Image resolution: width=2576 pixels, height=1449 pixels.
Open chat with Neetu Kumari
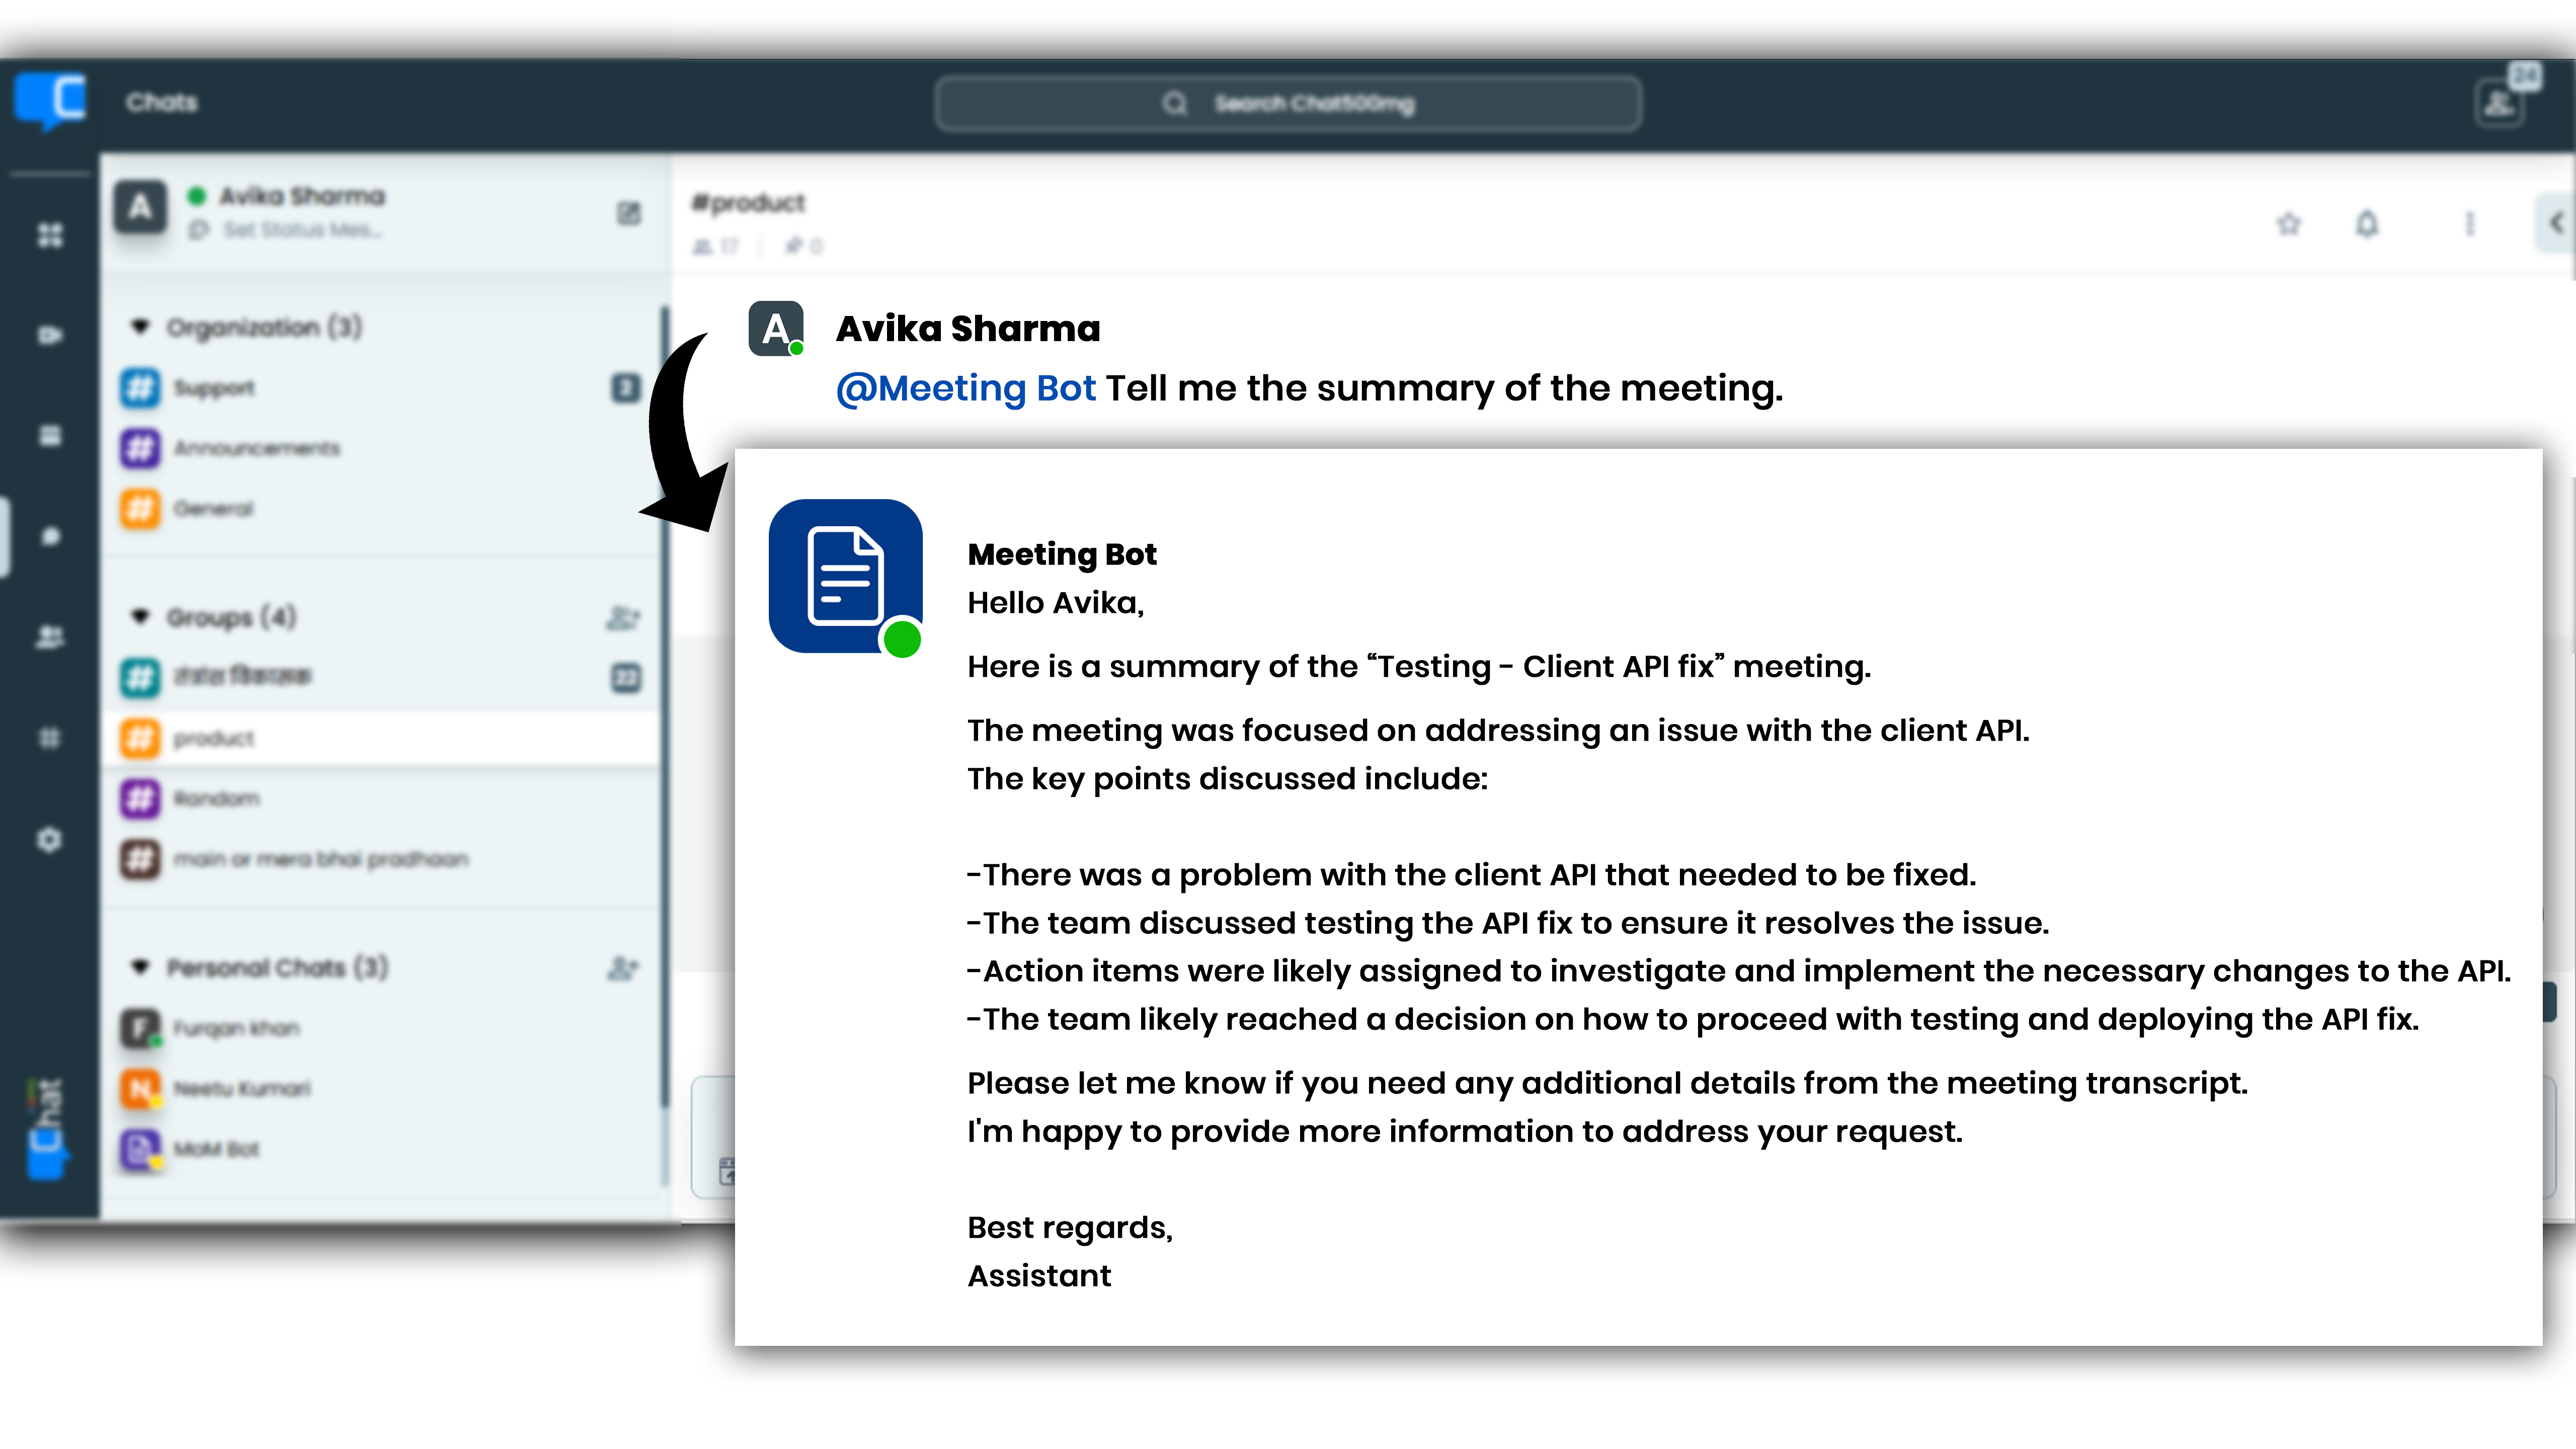click(380, 1088)
